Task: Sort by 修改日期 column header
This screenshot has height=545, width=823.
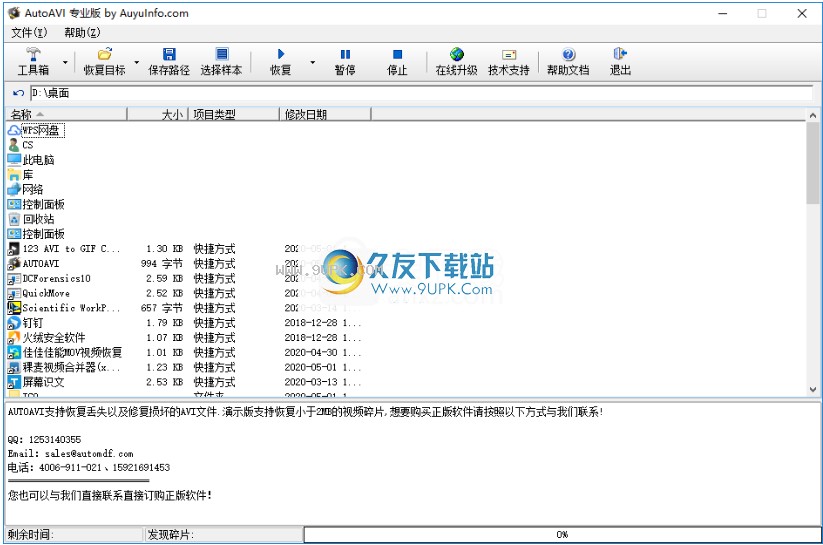Action: tap(325, 114)
